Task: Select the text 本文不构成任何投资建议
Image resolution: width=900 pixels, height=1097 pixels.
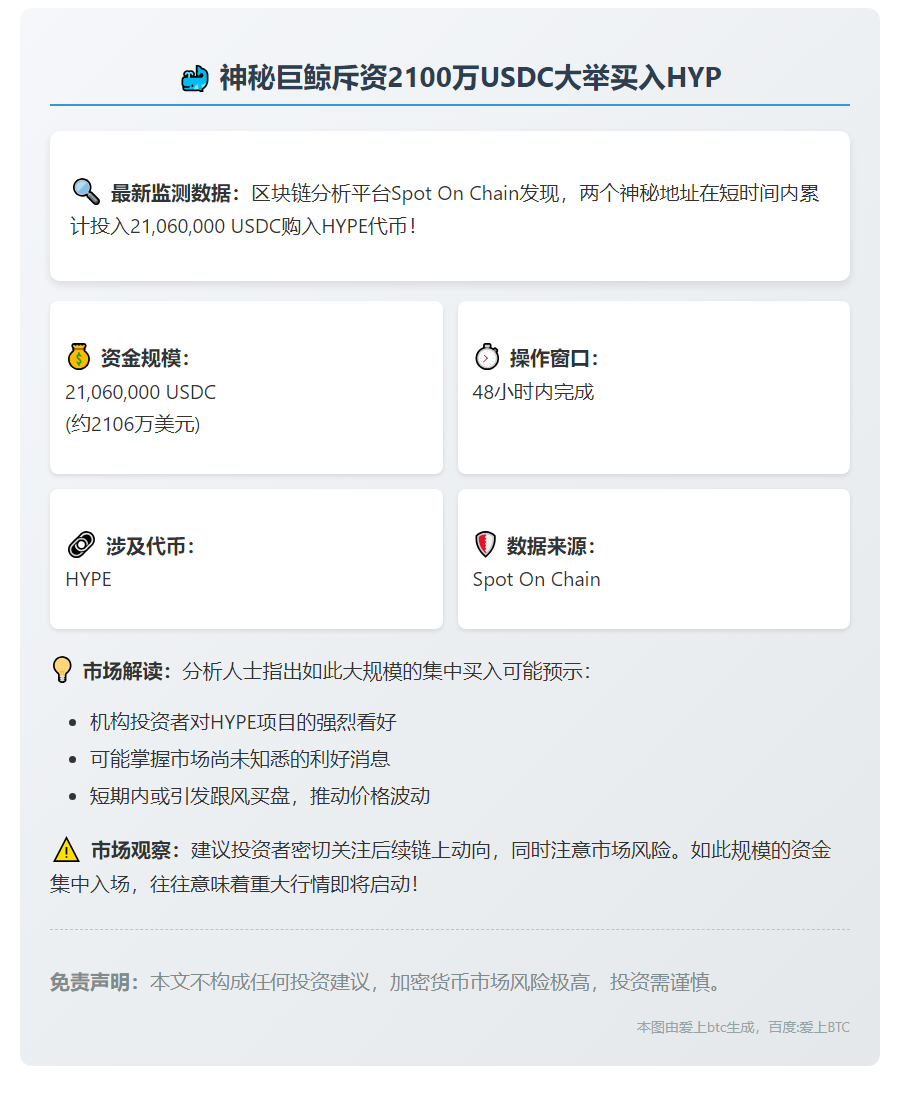Action: tap(260, 982)
